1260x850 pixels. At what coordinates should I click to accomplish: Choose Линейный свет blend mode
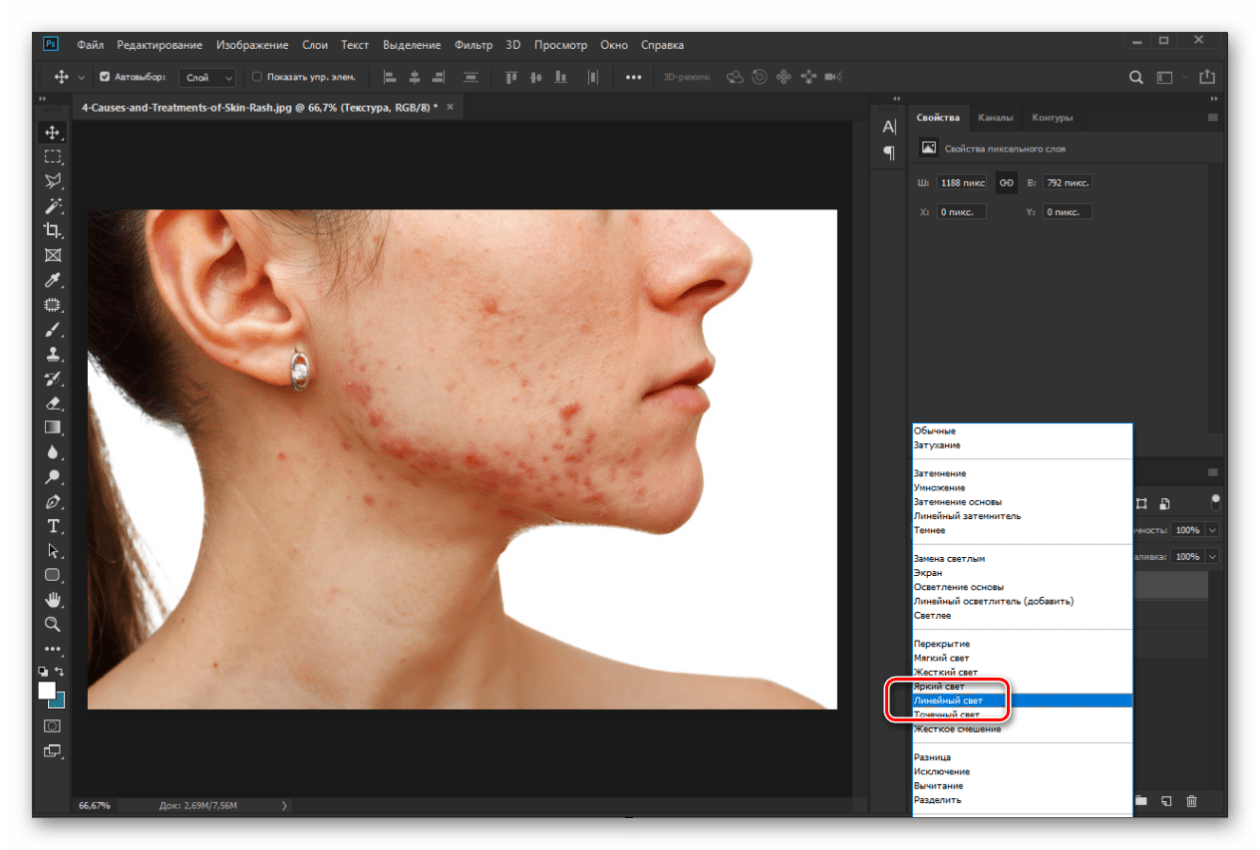(x=948, y=701)
